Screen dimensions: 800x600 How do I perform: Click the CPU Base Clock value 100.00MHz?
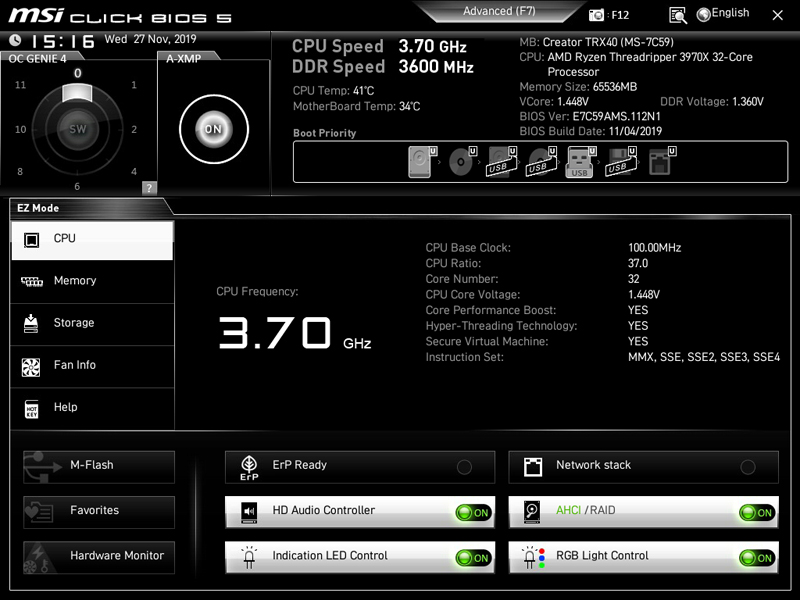point(655,248)
